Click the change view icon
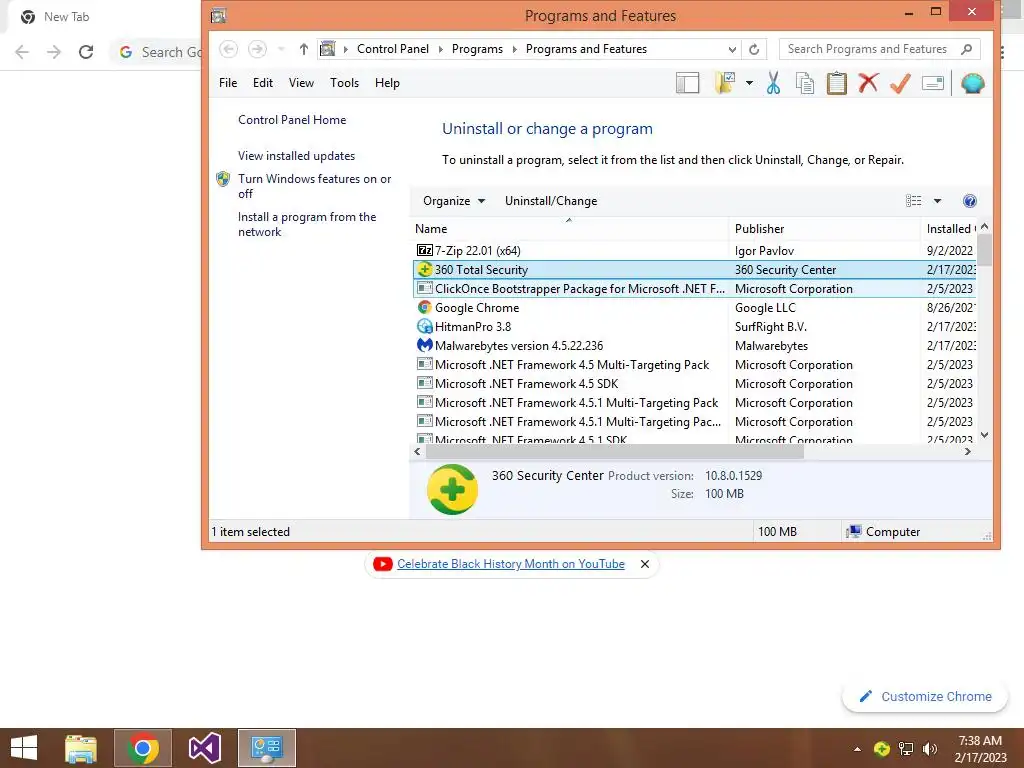Image resolution: width=1024 pixels, height=768 pixels. (x=913, y=201)
